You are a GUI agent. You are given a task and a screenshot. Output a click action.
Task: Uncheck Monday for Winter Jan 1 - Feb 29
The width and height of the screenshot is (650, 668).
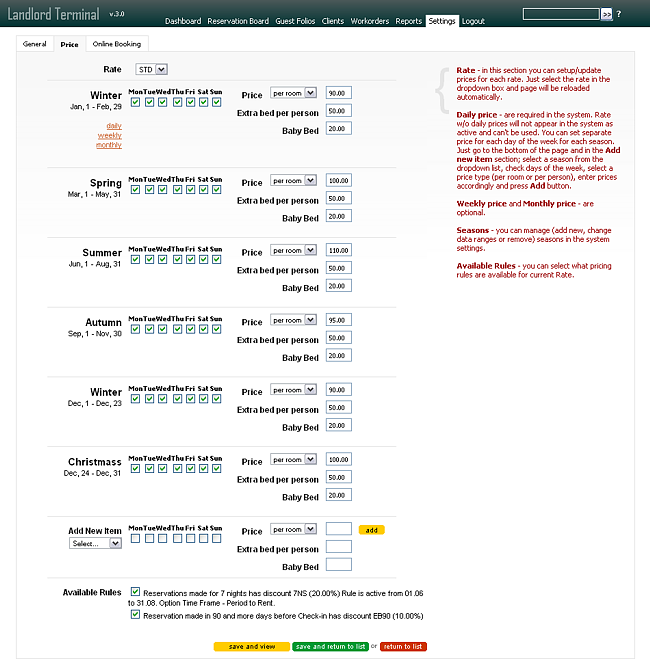coord(135,102)
